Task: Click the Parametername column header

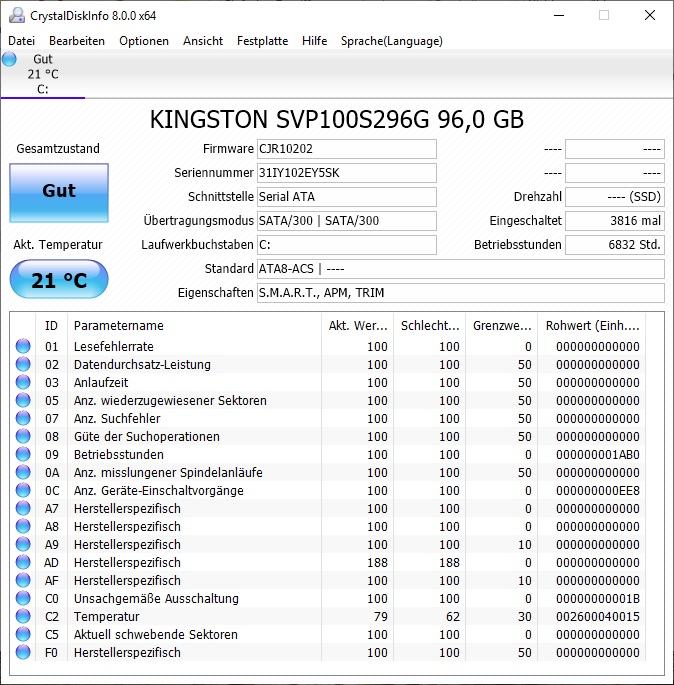Action: [195, 326]
